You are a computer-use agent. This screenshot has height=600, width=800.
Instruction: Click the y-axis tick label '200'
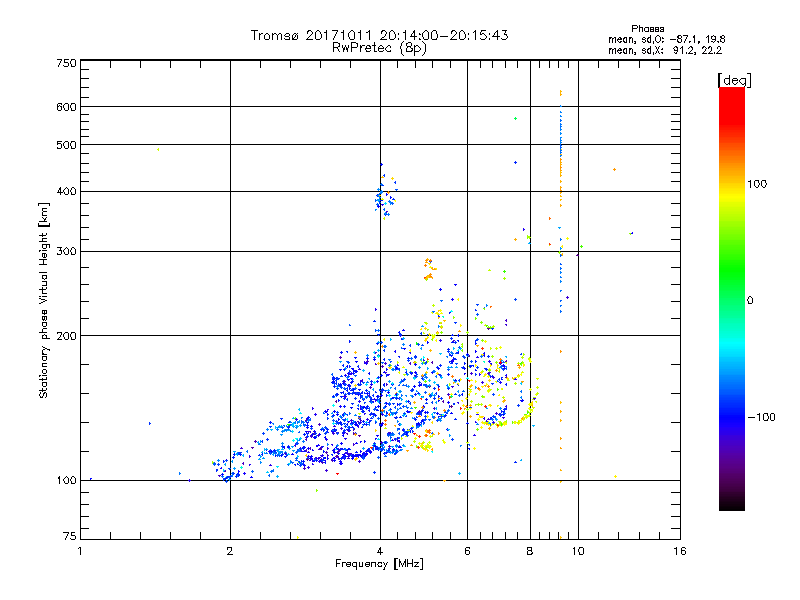tap(67, 336)
